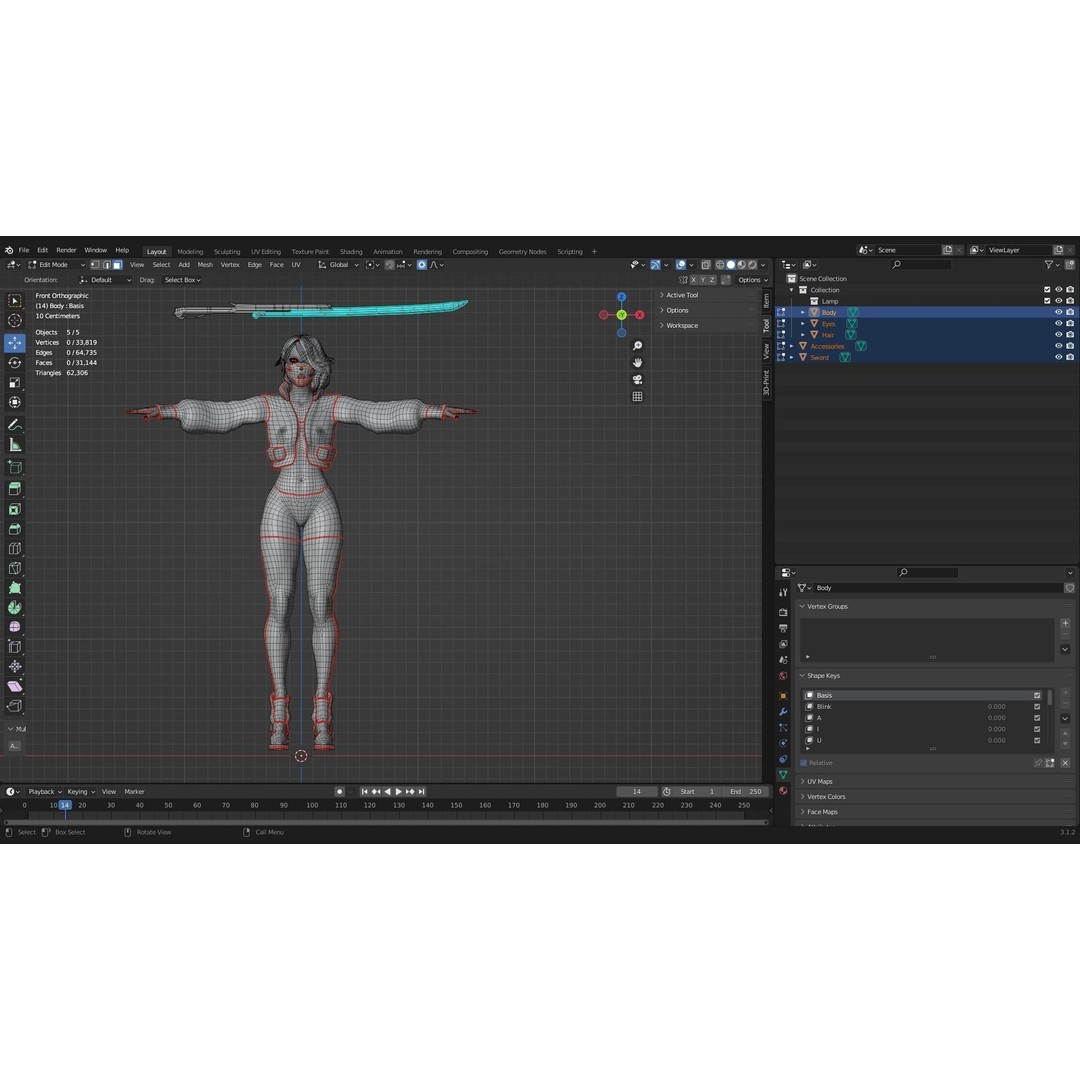The image size is (1080, 1080).
Task: Open the Render menu
Action: click(66, 250)
